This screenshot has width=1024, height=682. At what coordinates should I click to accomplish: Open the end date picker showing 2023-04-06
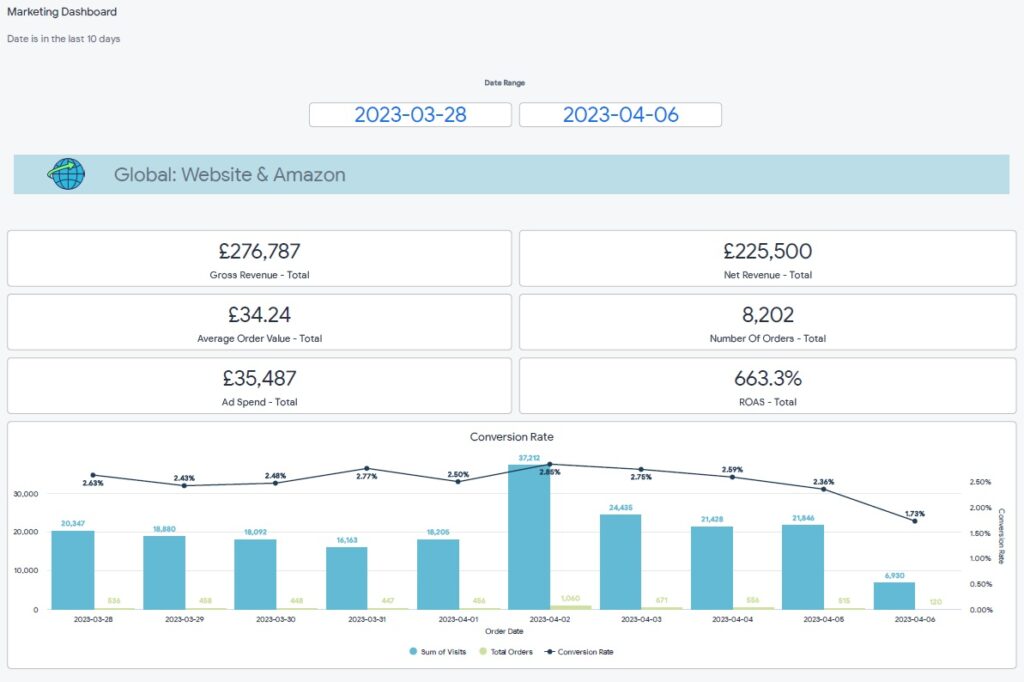tap(621, 114)
